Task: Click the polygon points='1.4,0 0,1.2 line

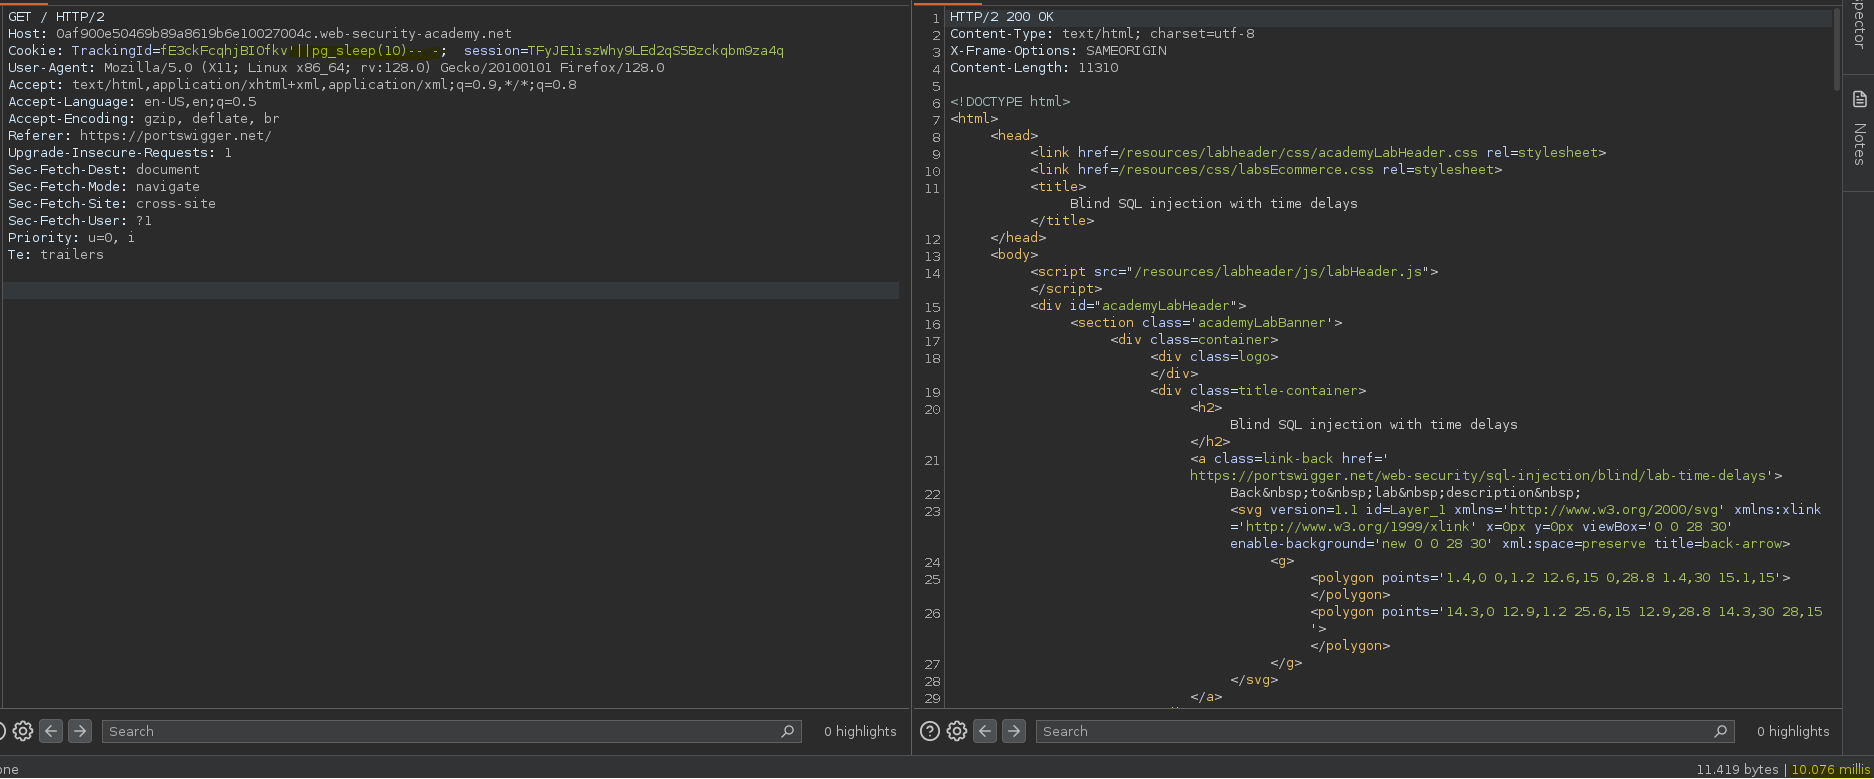Action: click(1550, 578)
